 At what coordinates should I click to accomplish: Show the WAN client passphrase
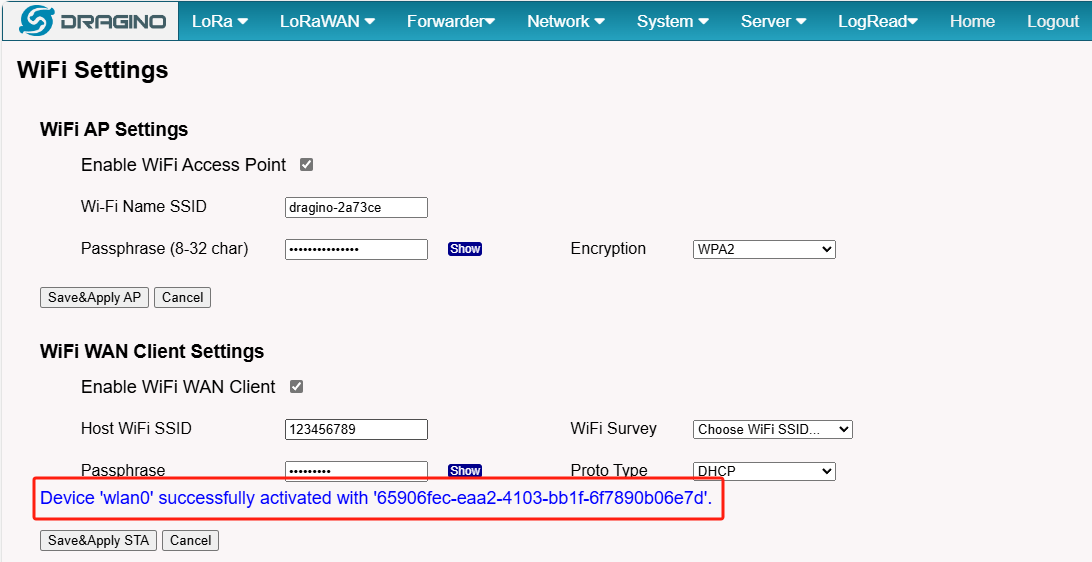click(x=465, y=471)
